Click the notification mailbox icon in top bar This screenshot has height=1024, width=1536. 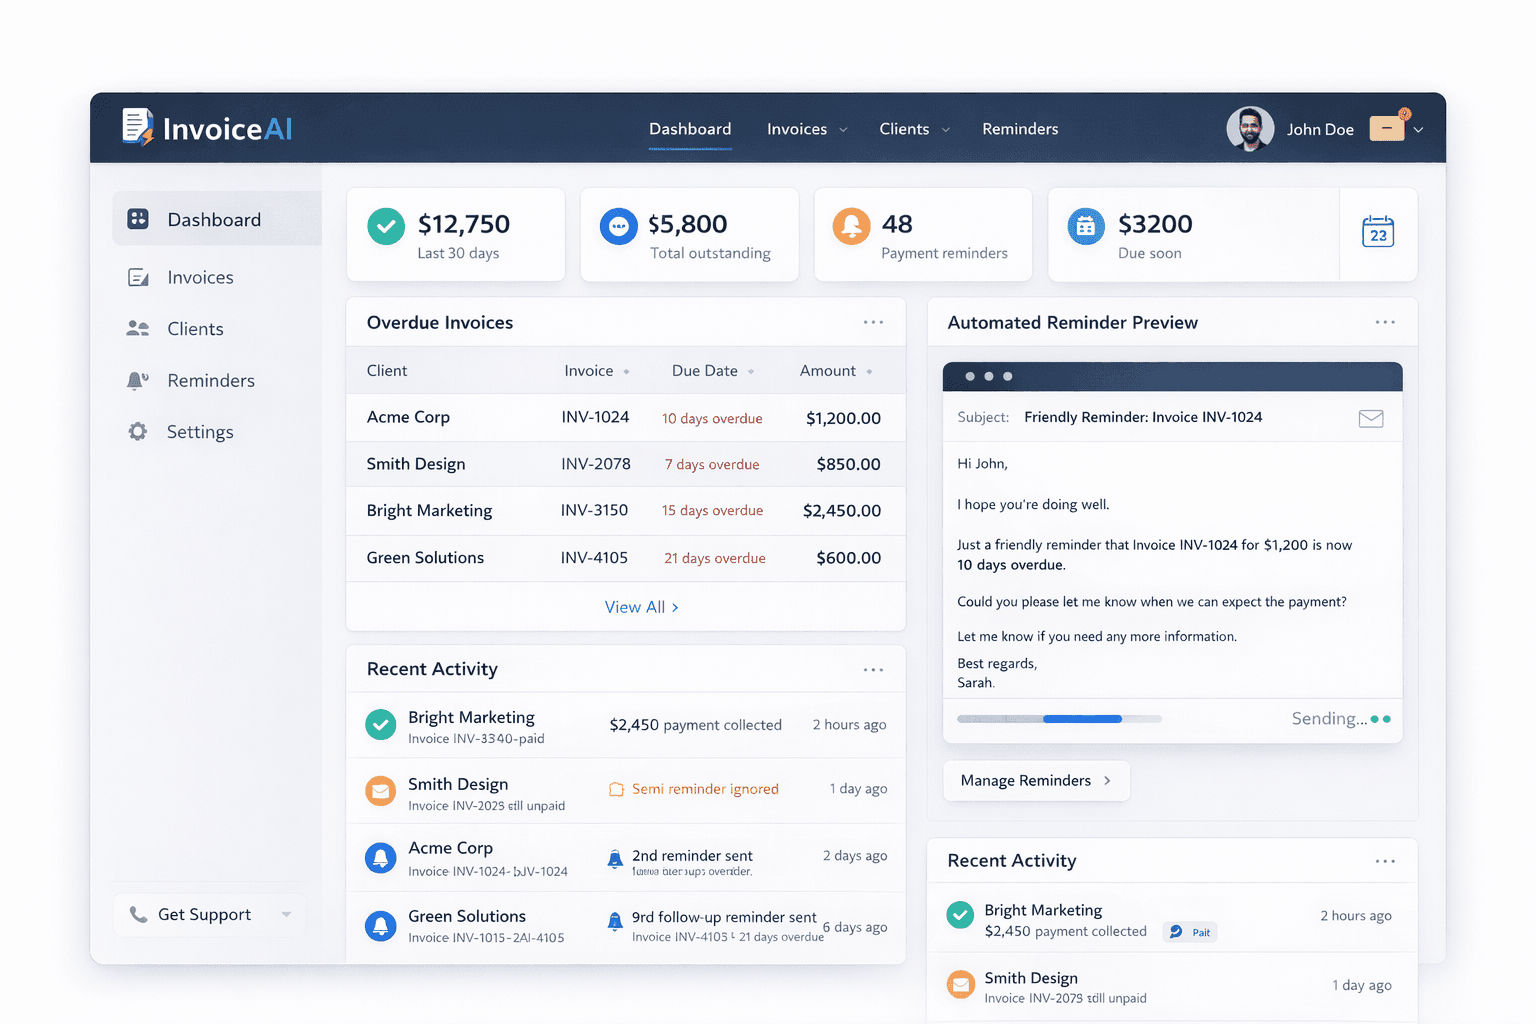(1387, 128)
